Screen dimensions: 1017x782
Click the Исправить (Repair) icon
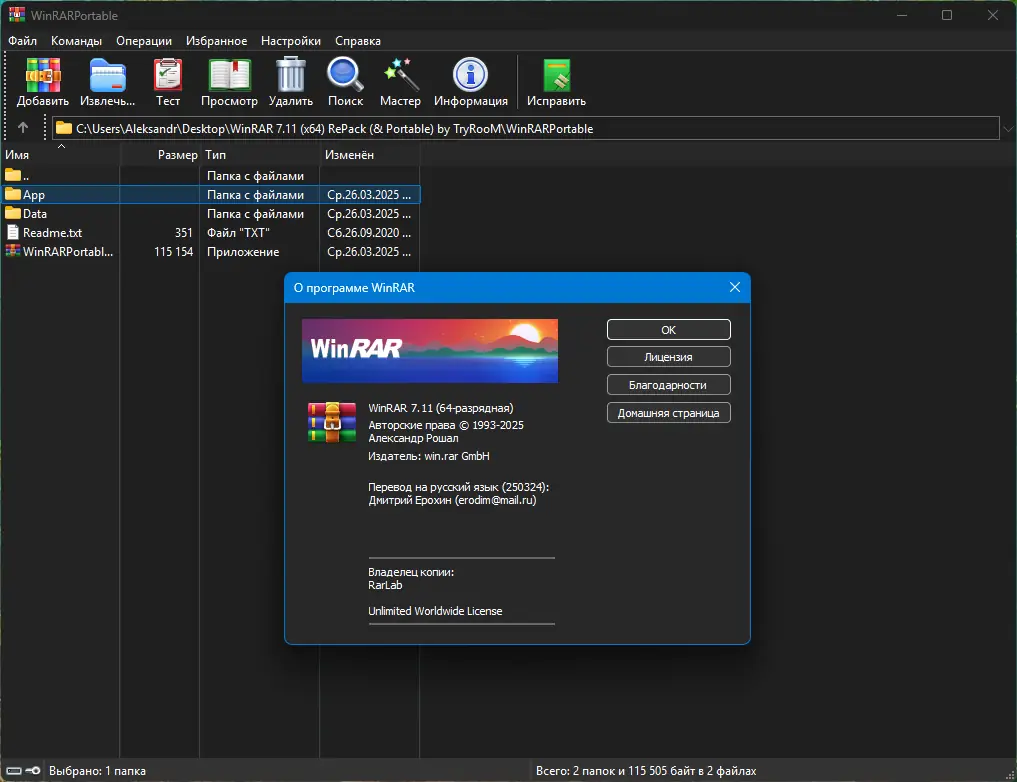coord(556,75)
